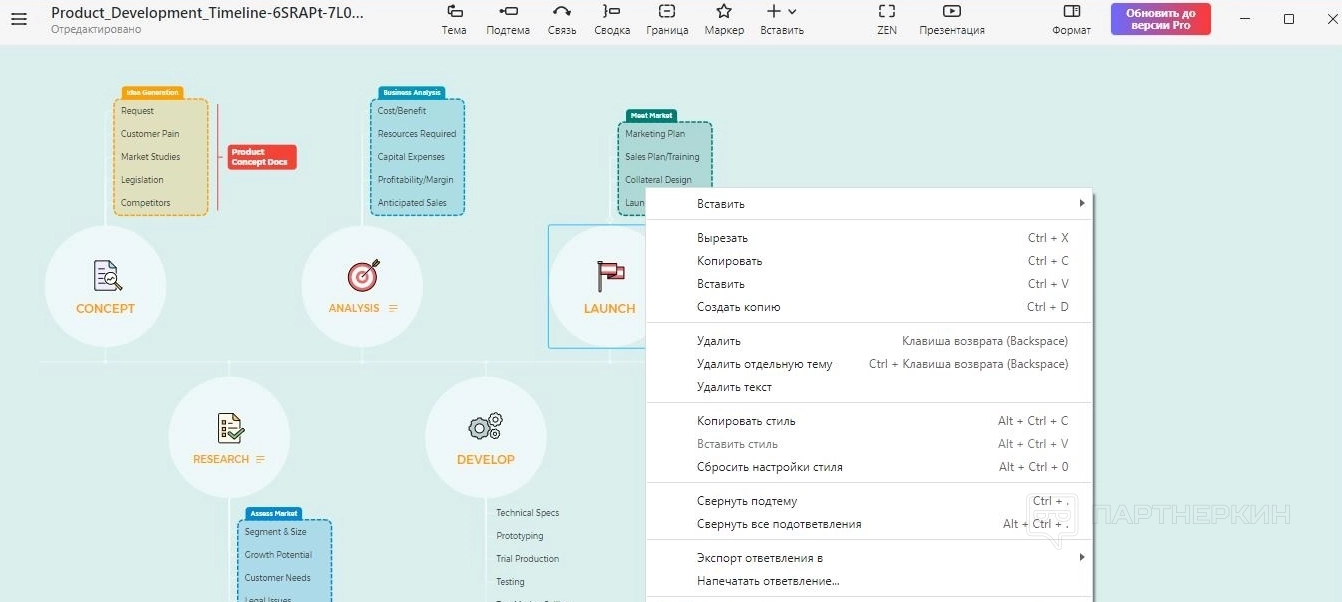Select the Resources Required subtopic
1342x602 pixels.
(417, 134)
